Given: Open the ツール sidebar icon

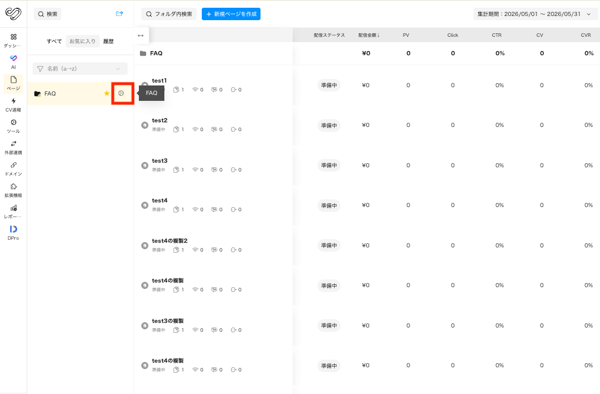Looking at the screenshot, I should coord(13,122).
